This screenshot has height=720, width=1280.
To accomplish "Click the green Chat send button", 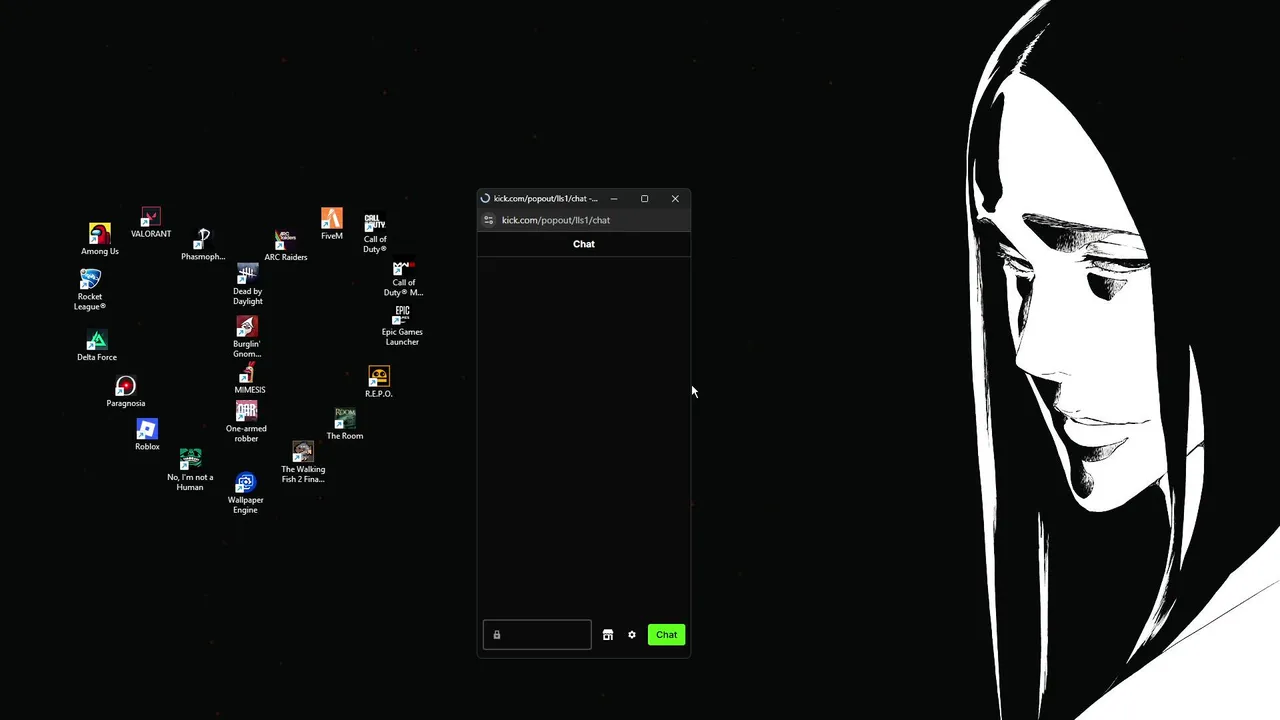I will click(x=666, y=635).
